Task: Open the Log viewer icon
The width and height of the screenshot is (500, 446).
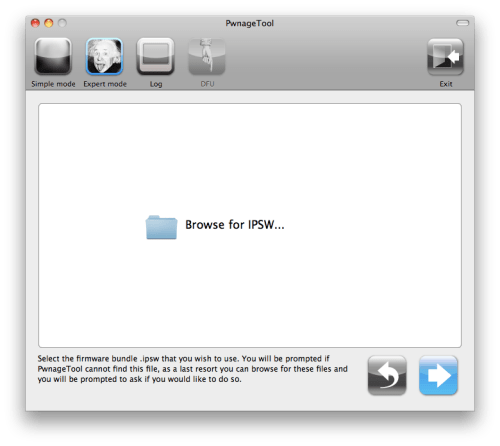Action: pos(156,56)
